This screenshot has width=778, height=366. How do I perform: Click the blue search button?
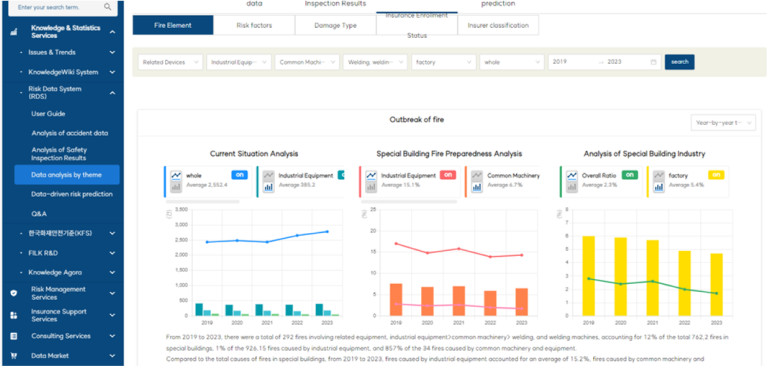pos(679,62)
